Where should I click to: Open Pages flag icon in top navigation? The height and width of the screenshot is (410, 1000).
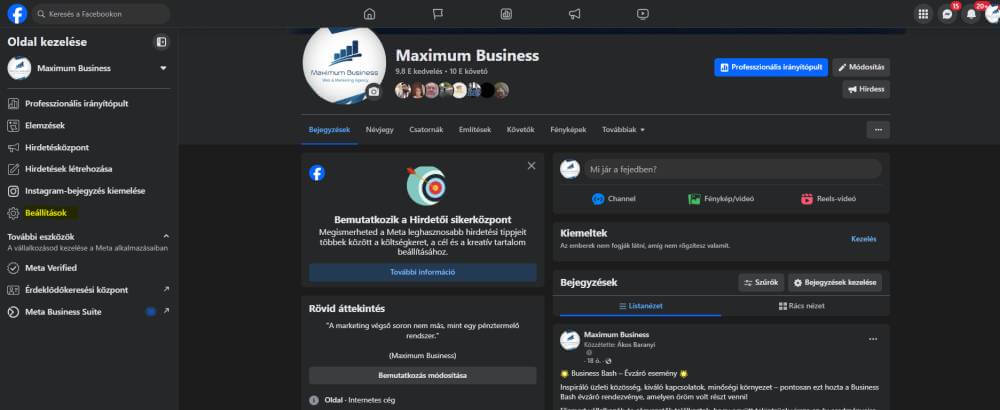(438, 14)
